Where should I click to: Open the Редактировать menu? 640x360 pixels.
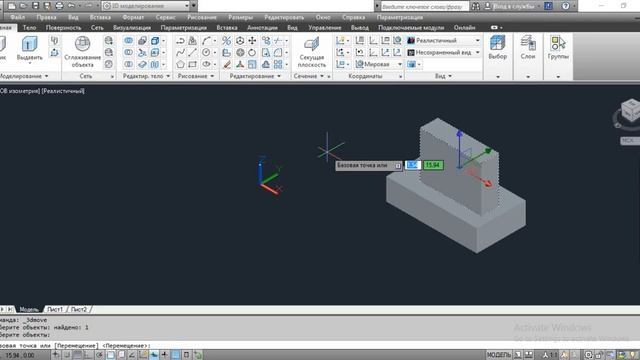click(x=284, y=17)
